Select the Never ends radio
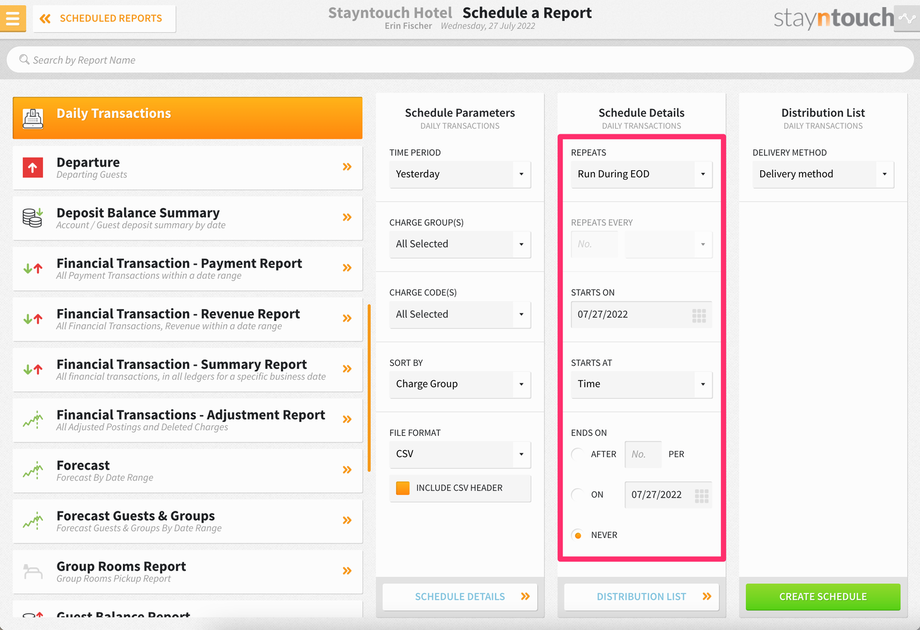 point(578,535)
